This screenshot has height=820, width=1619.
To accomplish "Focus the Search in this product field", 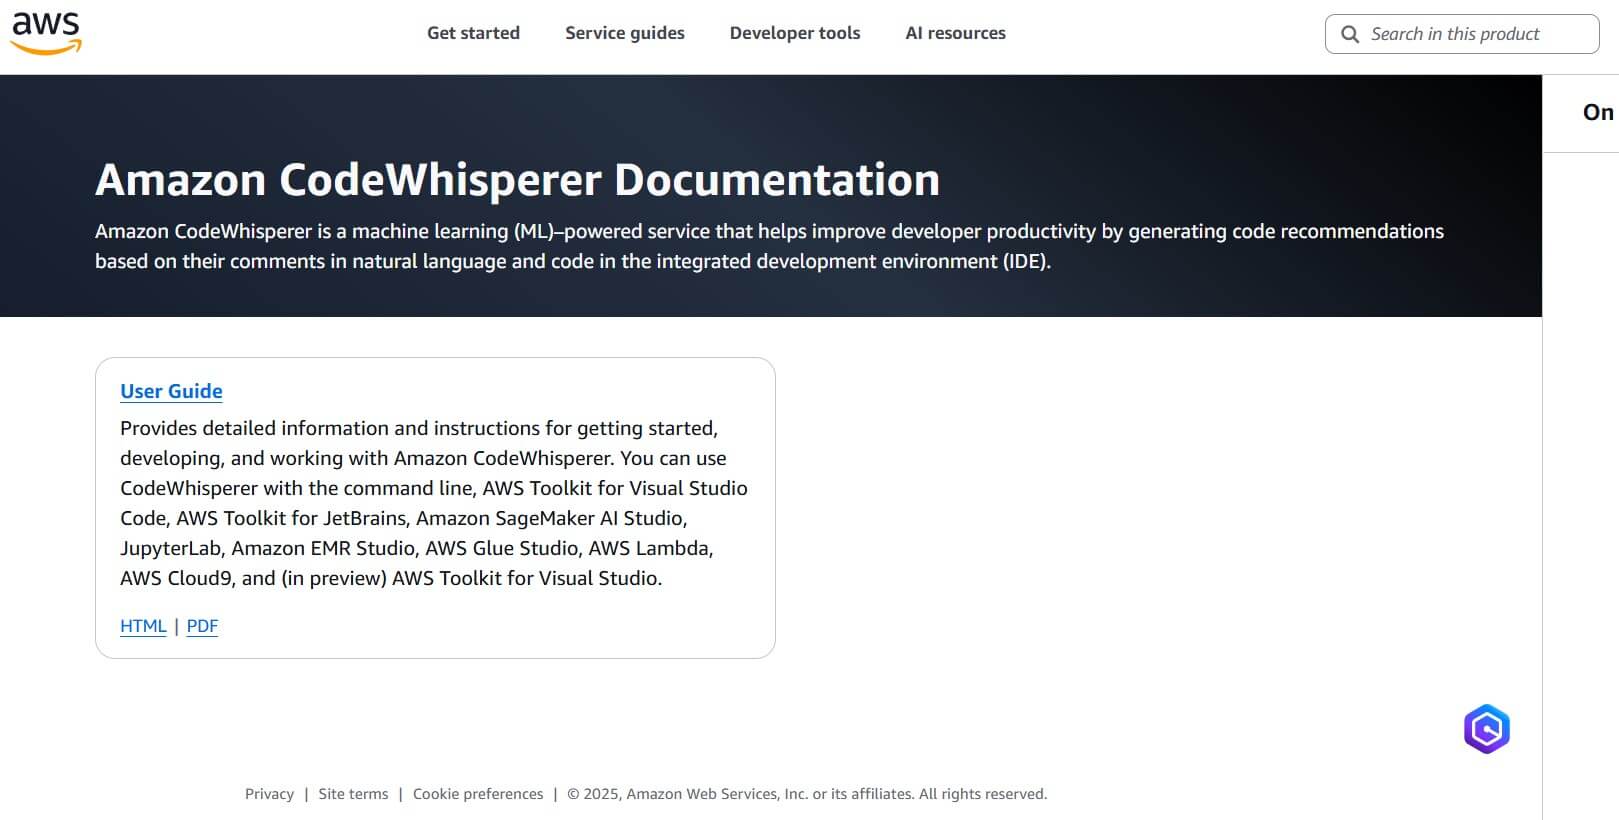I will point(1462,34).
